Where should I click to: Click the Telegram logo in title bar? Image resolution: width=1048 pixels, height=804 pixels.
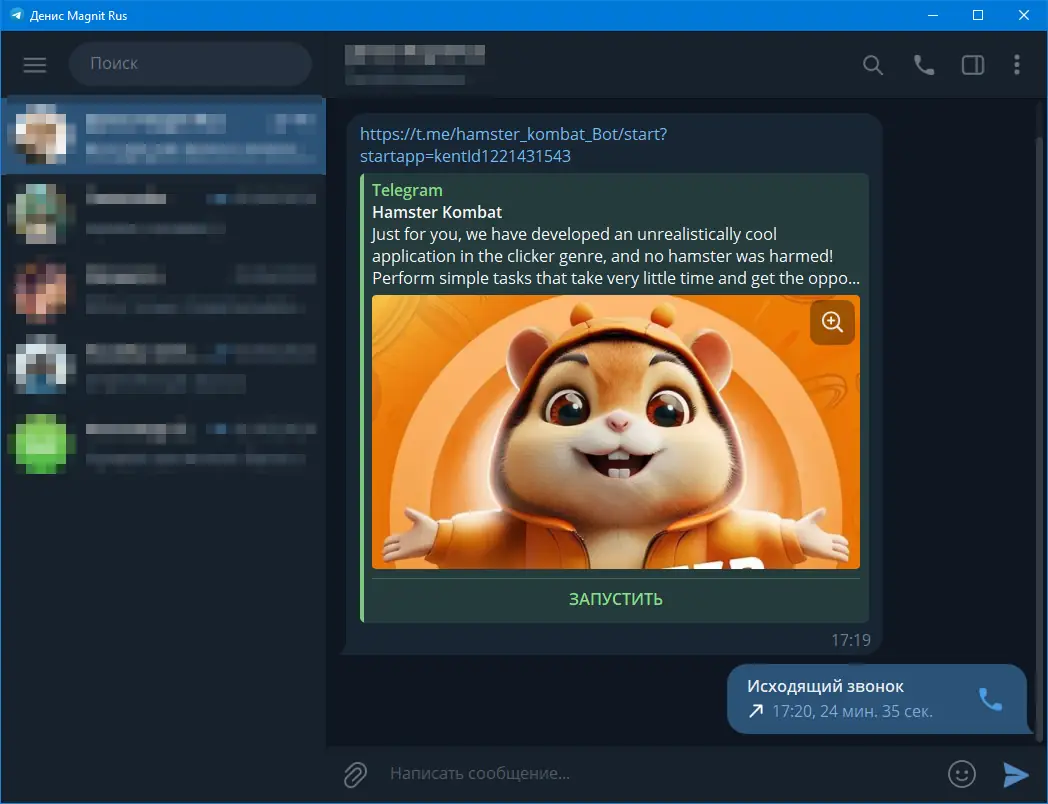click(x=16, y=15)
